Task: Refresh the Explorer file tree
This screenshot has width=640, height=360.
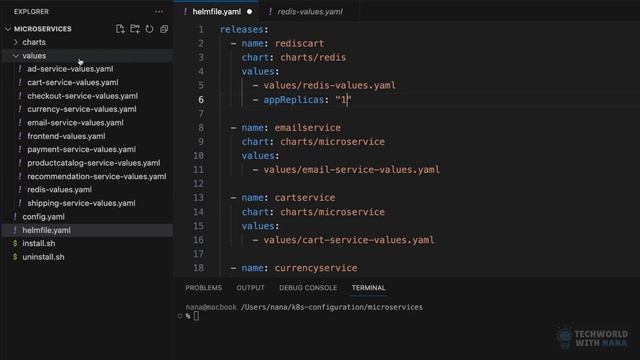Action: (149, 29)
